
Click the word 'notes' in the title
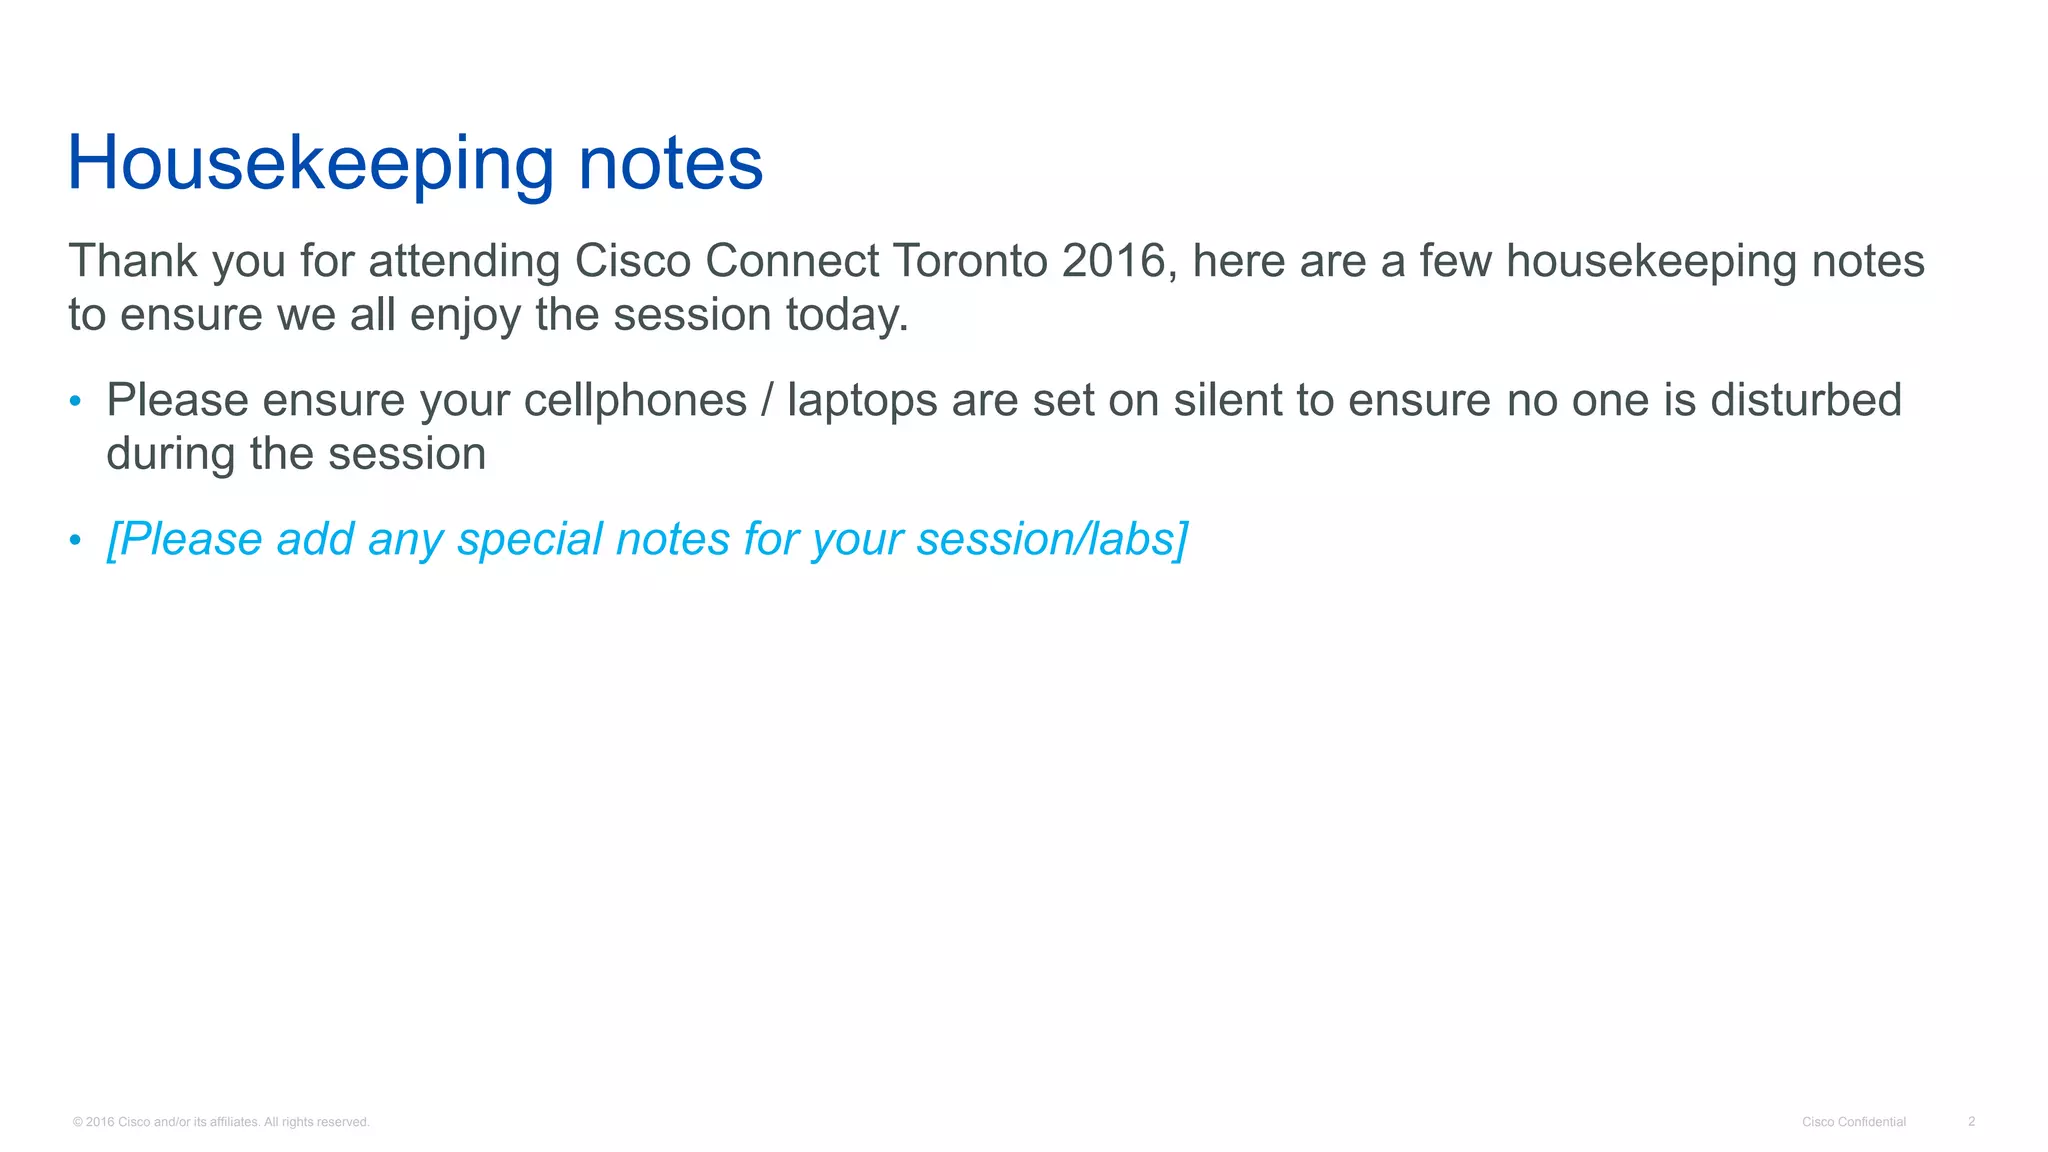tap(671, 163)
